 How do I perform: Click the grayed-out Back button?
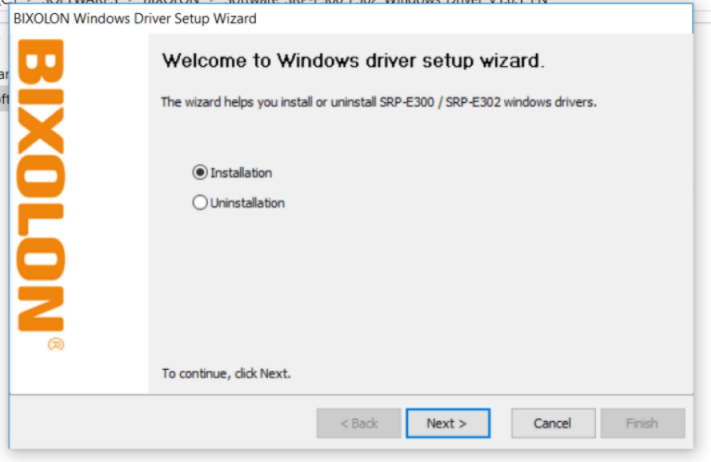(x=359, y=423)
